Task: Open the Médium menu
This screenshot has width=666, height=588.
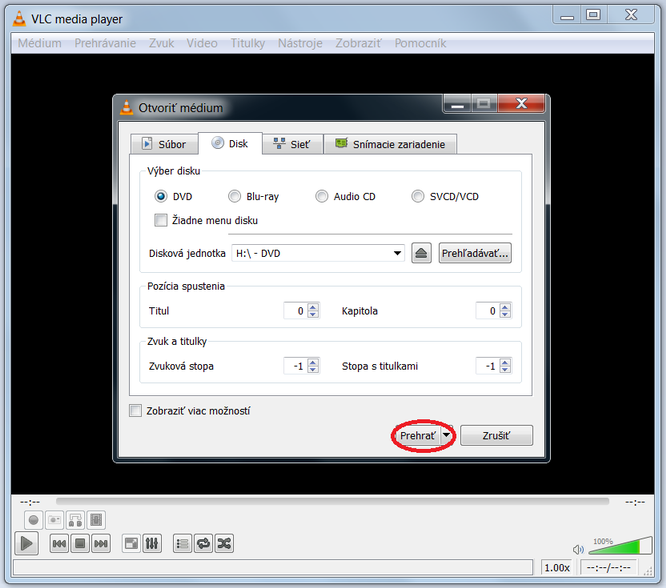Action: [40, 43]
